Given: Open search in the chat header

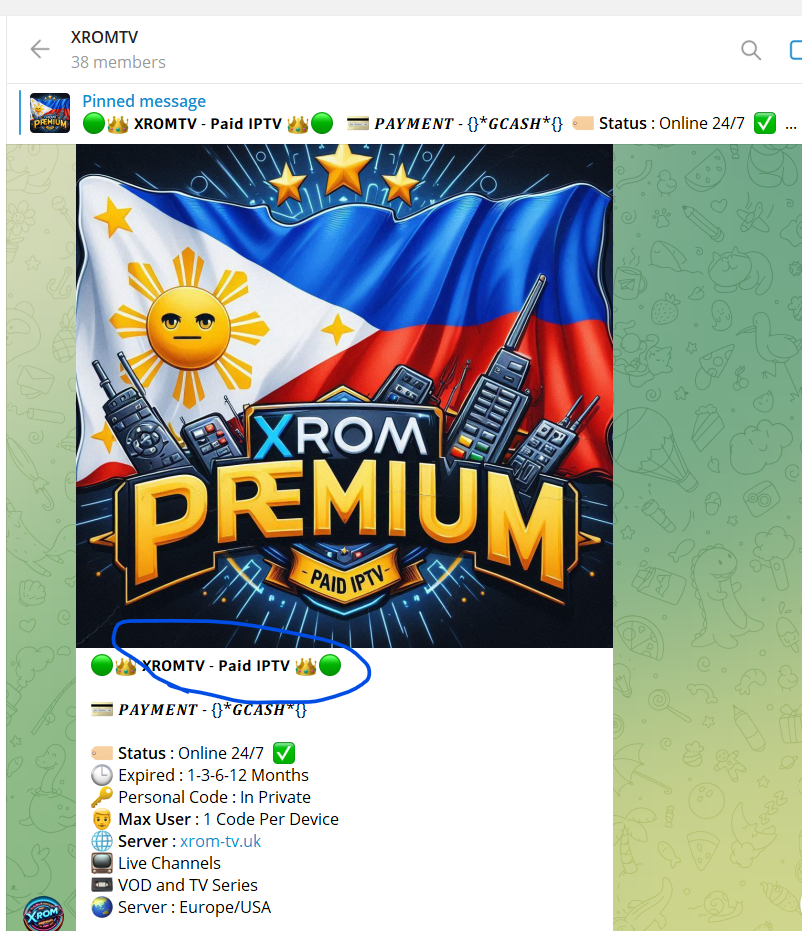Looking at the screenshot, I should 751,50.
